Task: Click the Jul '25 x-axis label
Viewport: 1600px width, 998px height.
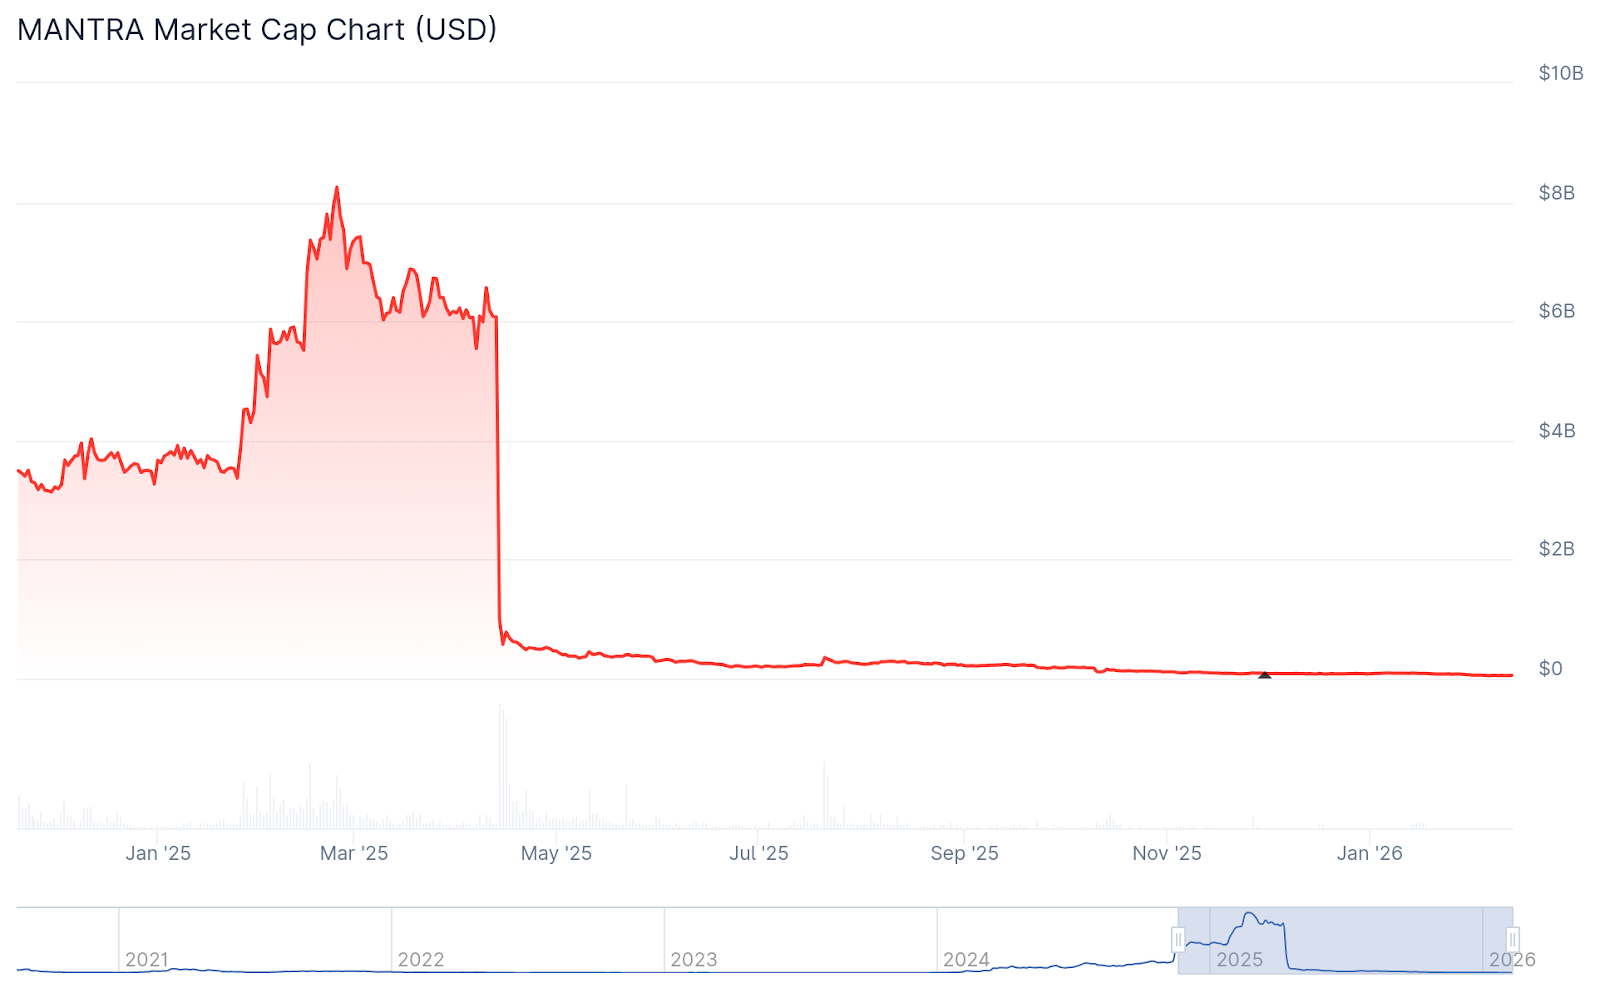Action: (759, 853)
